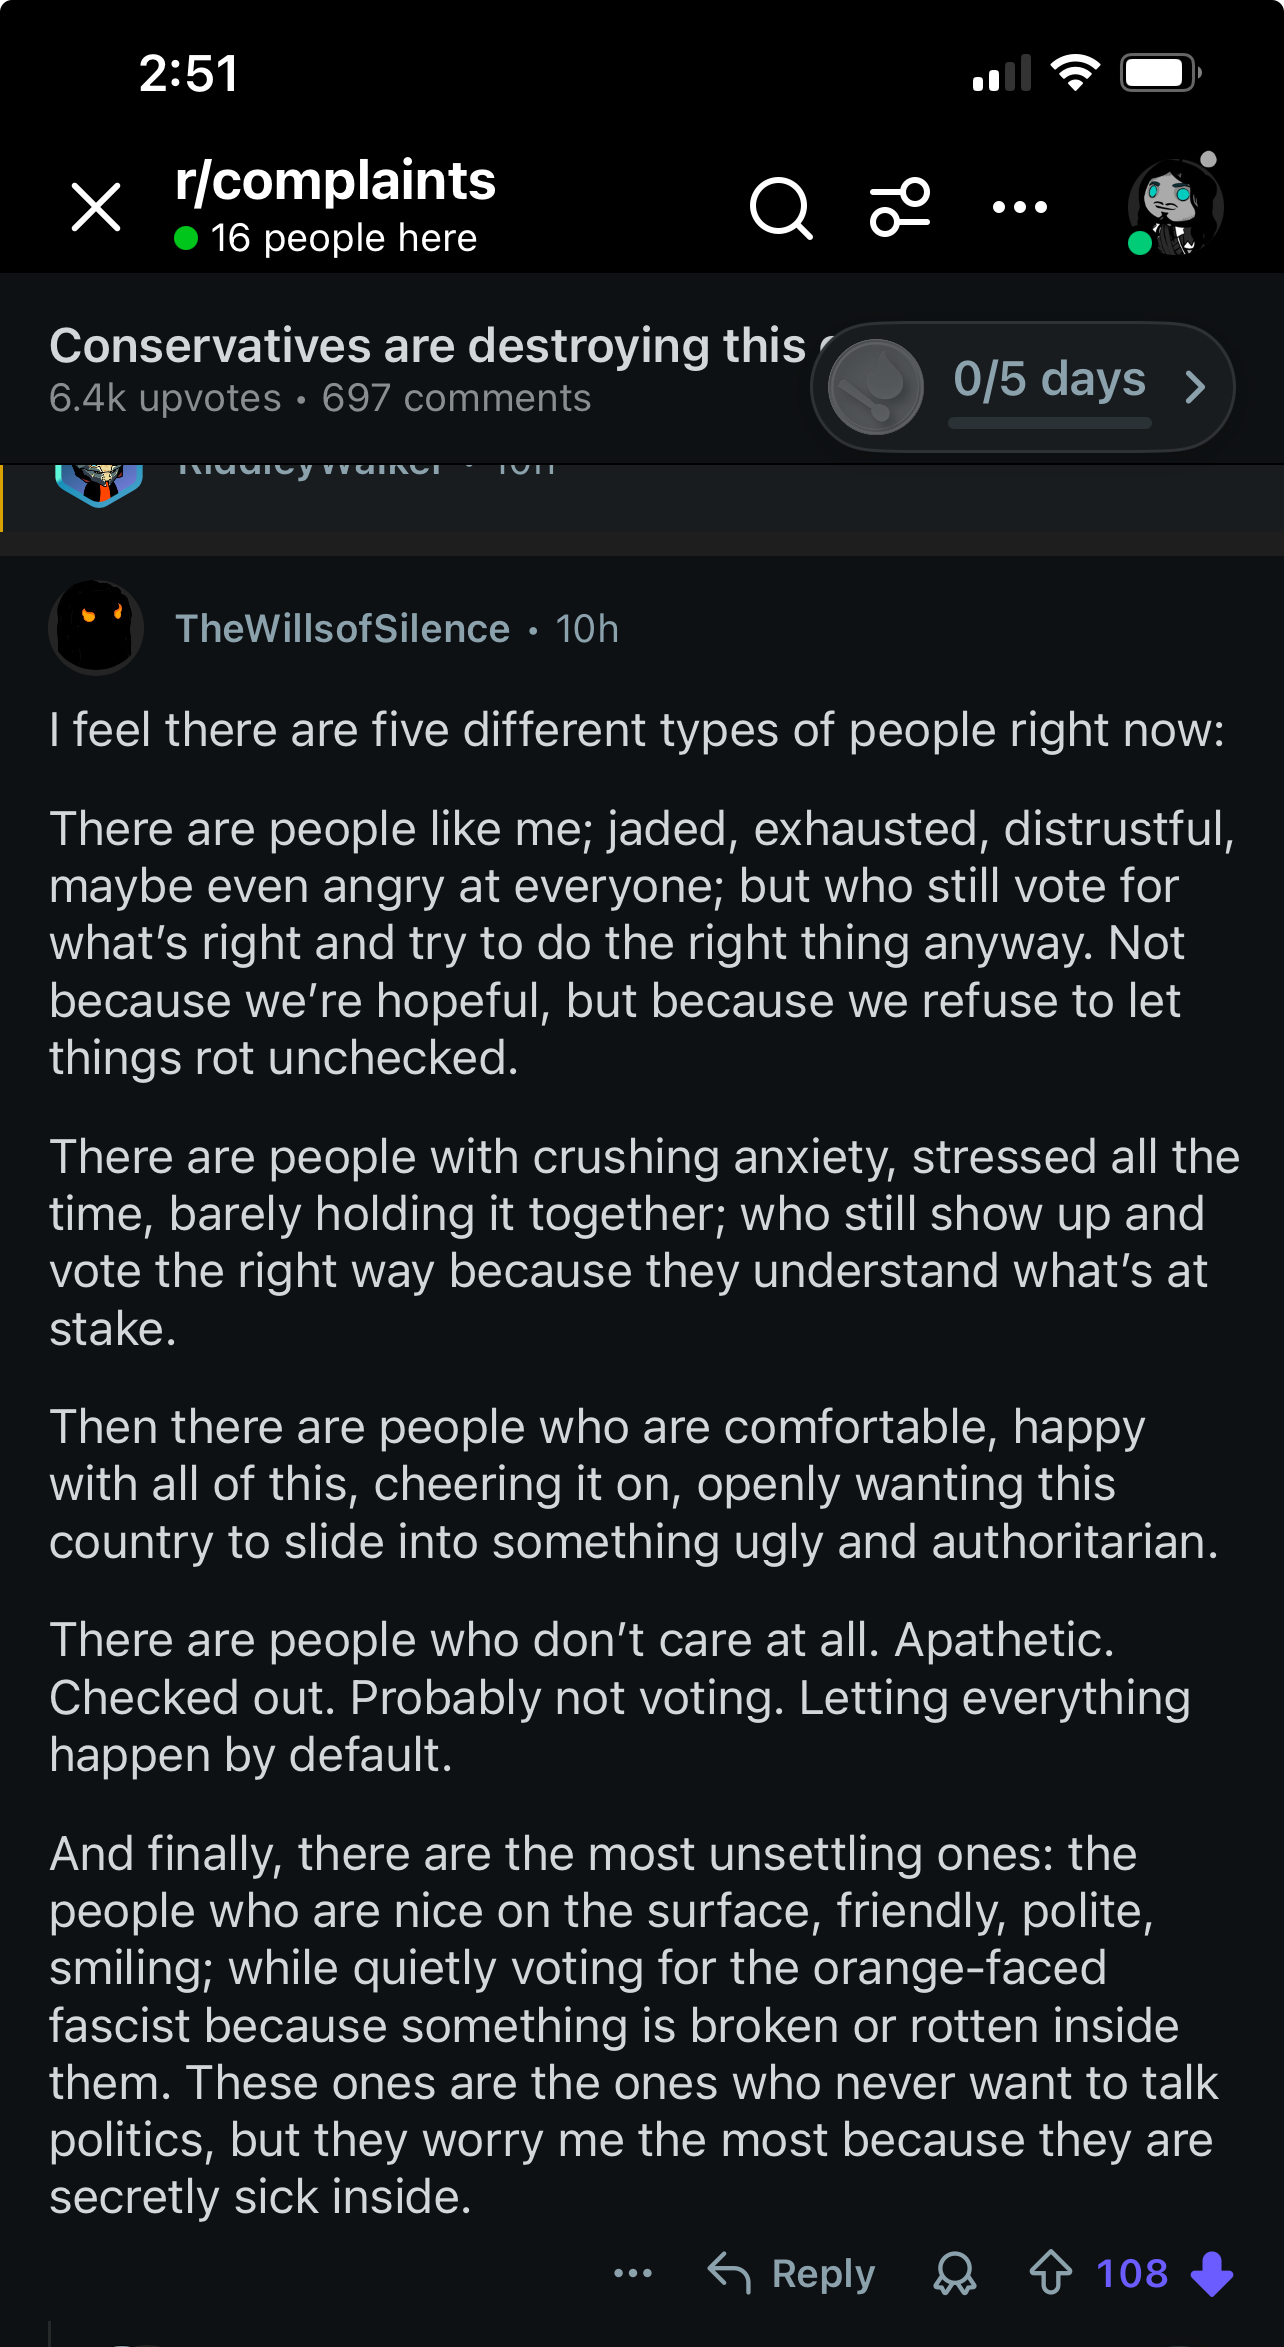Screen dimensions: 1284x2347
Task: Reply to TheWillsofSilence's comment
Action: coord(792,2273)
